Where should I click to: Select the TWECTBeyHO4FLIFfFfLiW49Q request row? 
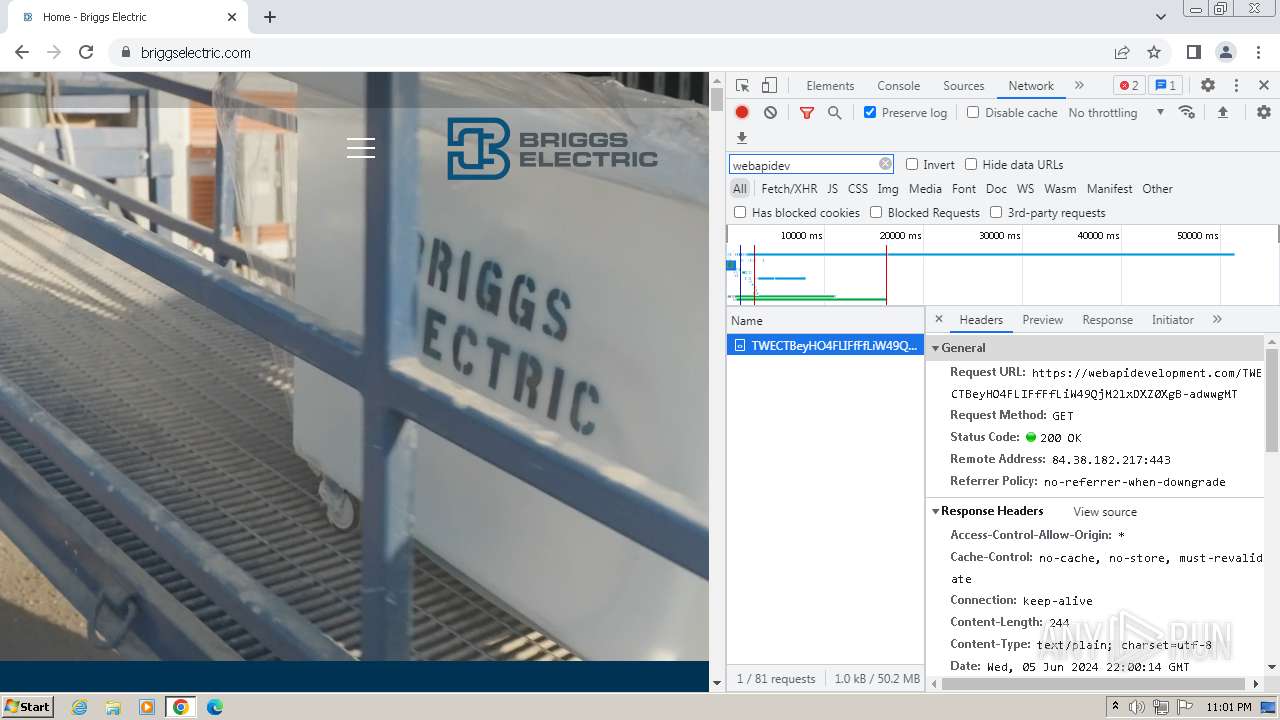click(825, 345)
